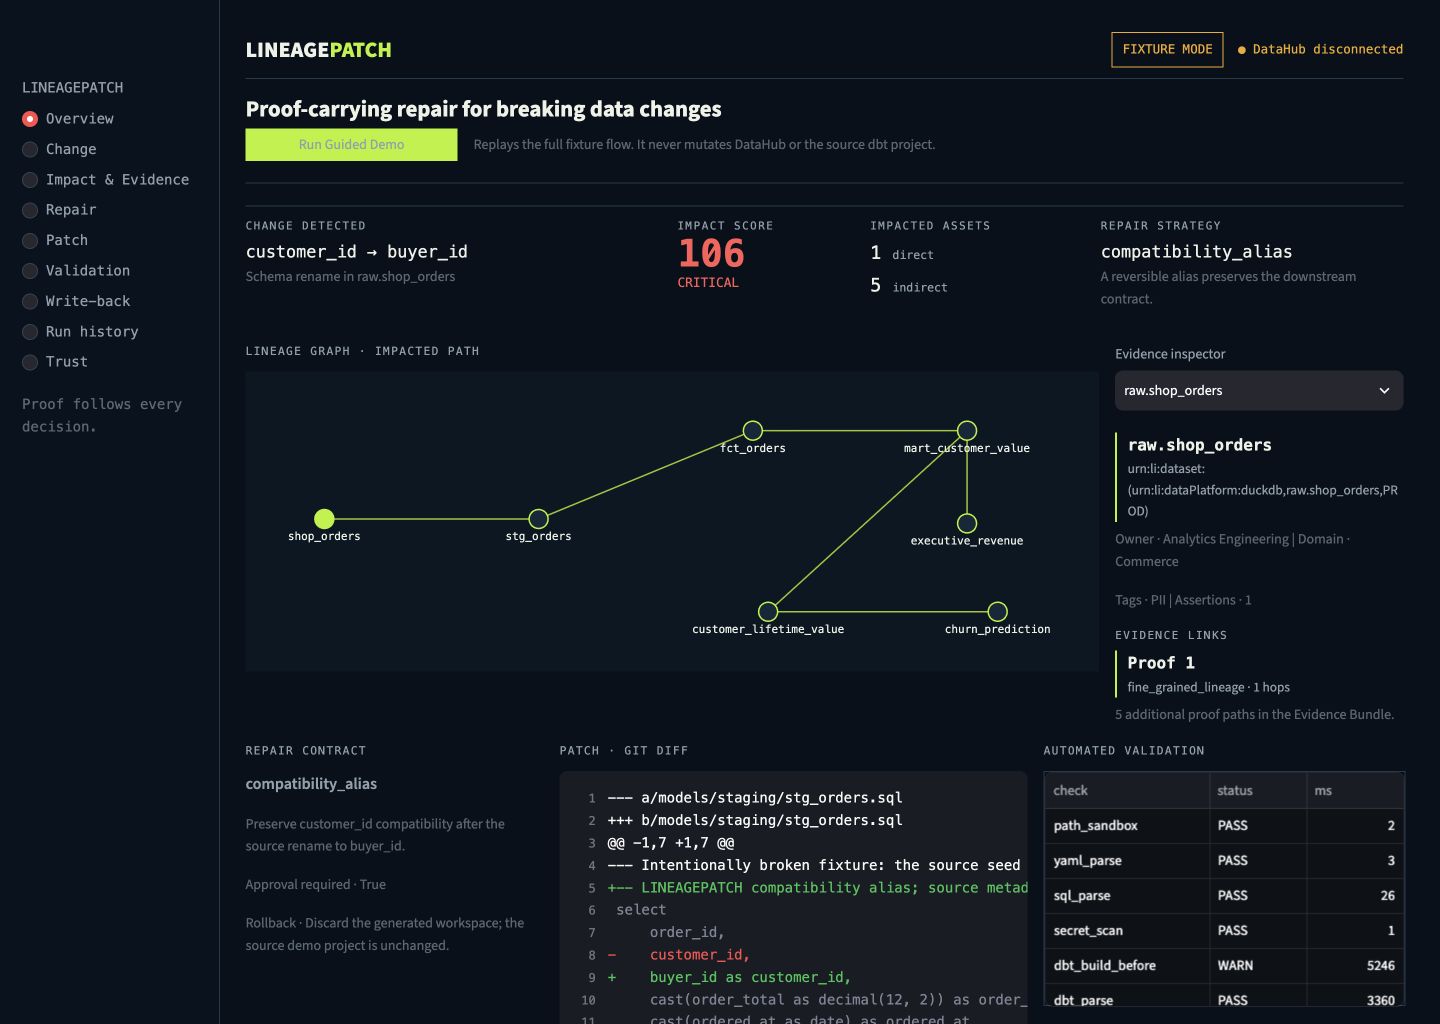The image size is (1440, 1024).
Task: Click the FIXTURE MODE badge
Action: [x=1167, y=49]
